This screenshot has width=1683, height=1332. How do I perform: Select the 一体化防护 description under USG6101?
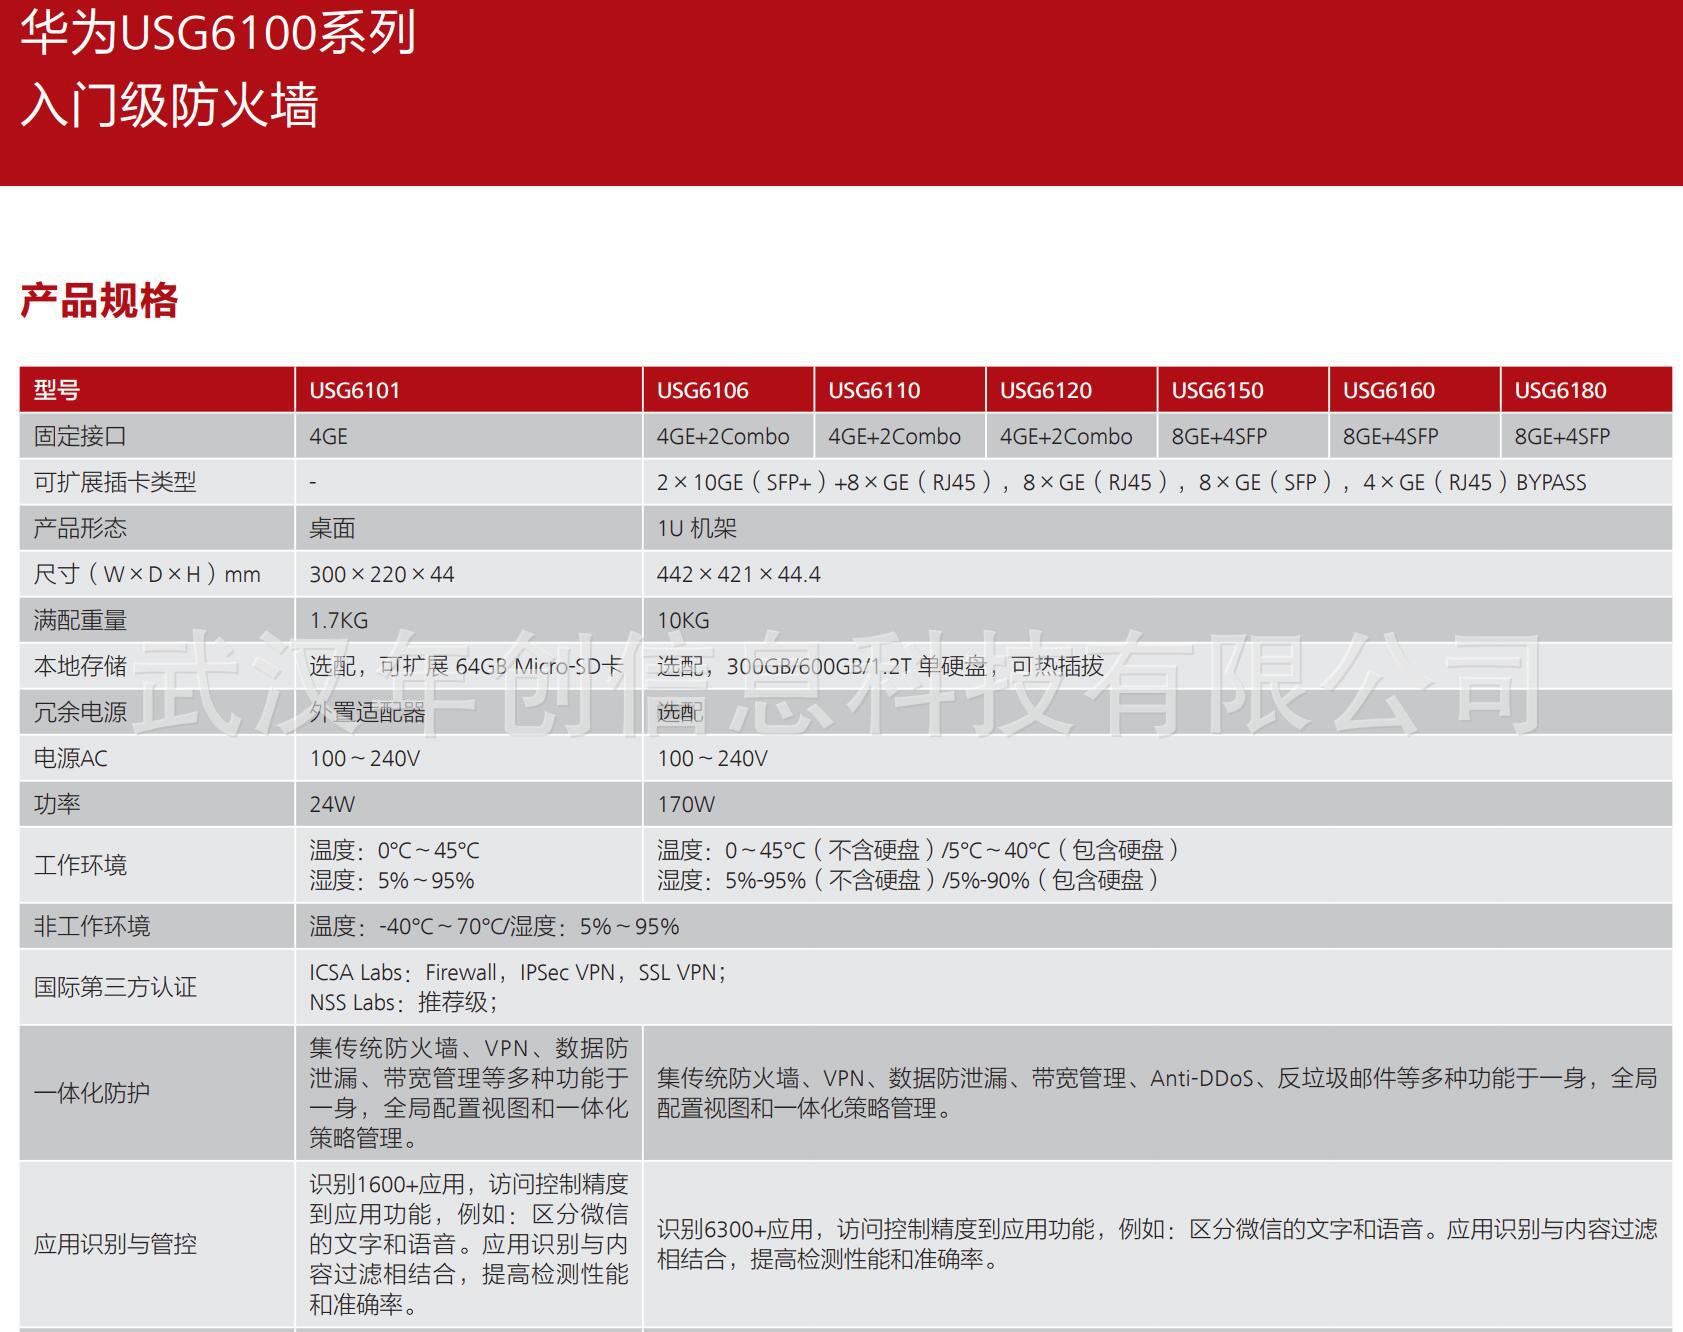coord(469,1093)
